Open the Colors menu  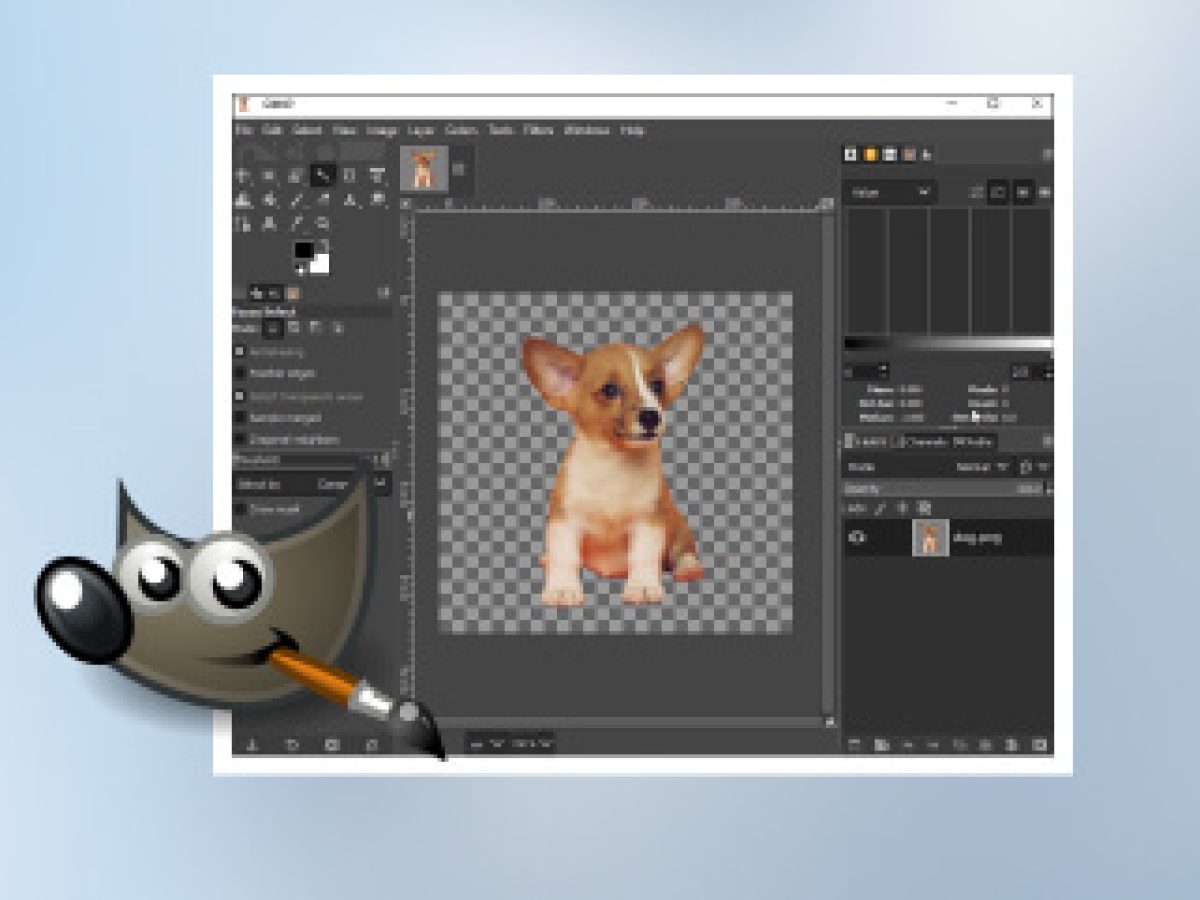coord(461,130)
